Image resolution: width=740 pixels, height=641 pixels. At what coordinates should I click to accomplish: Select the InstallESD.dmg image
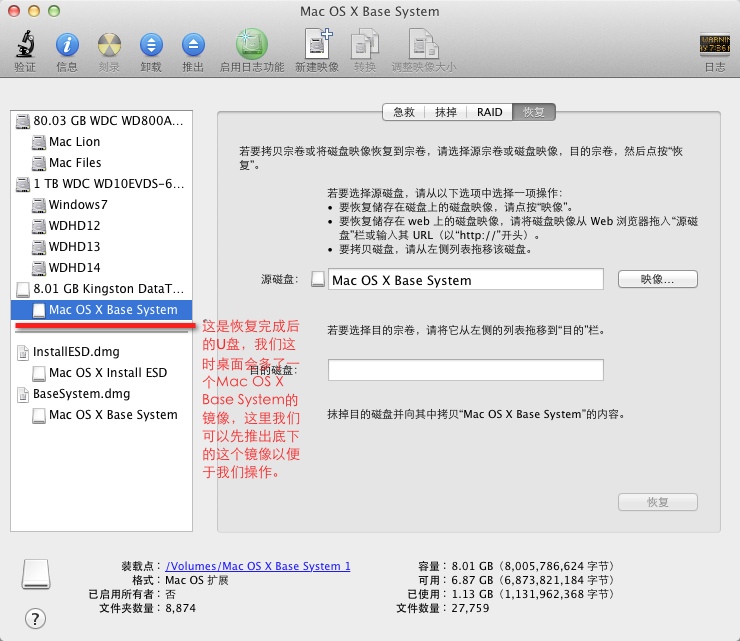point(101,352)
